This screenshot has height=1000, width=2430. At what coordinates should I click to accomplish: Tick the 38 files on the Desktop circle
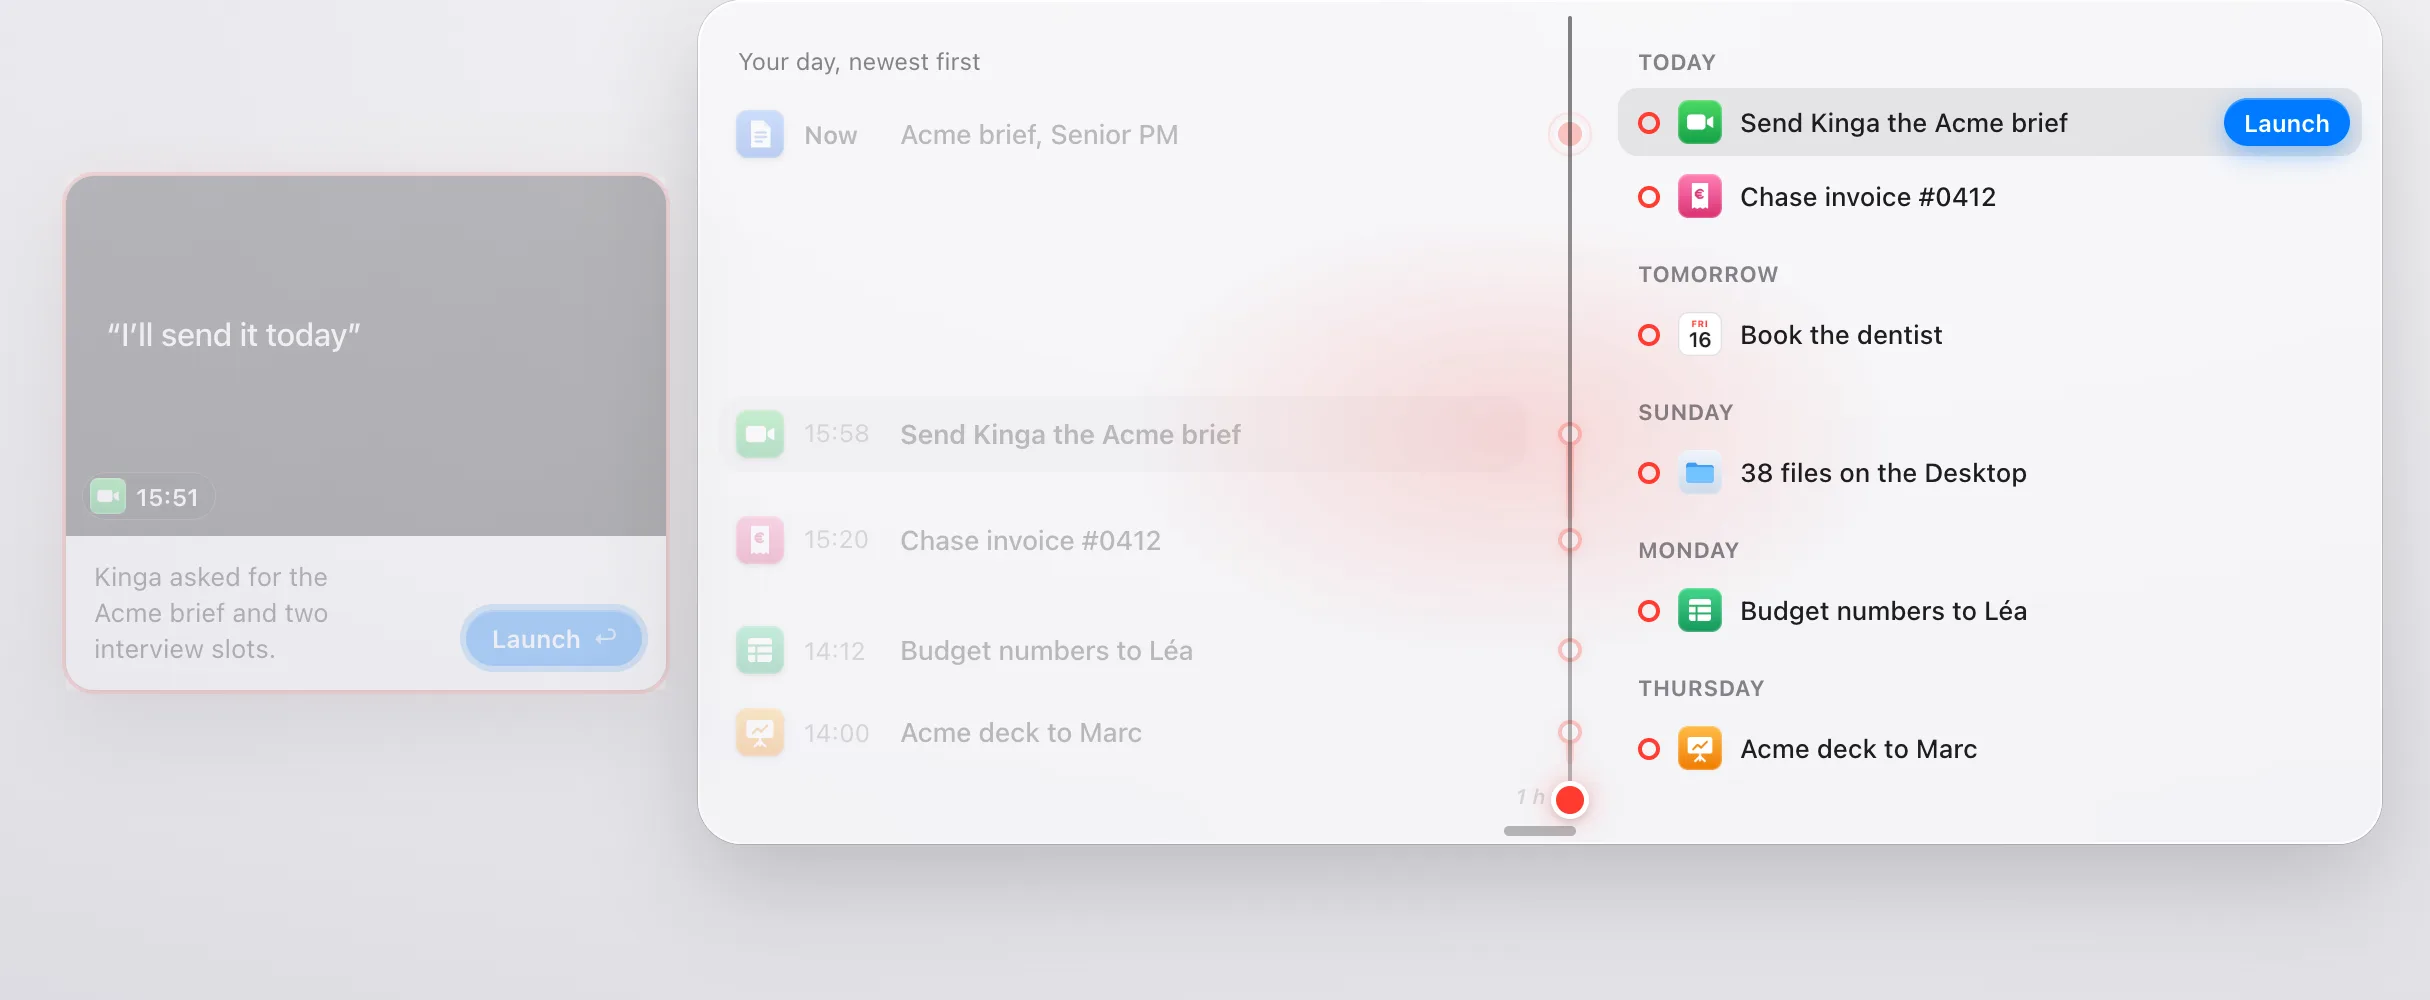coord(1649,473)
